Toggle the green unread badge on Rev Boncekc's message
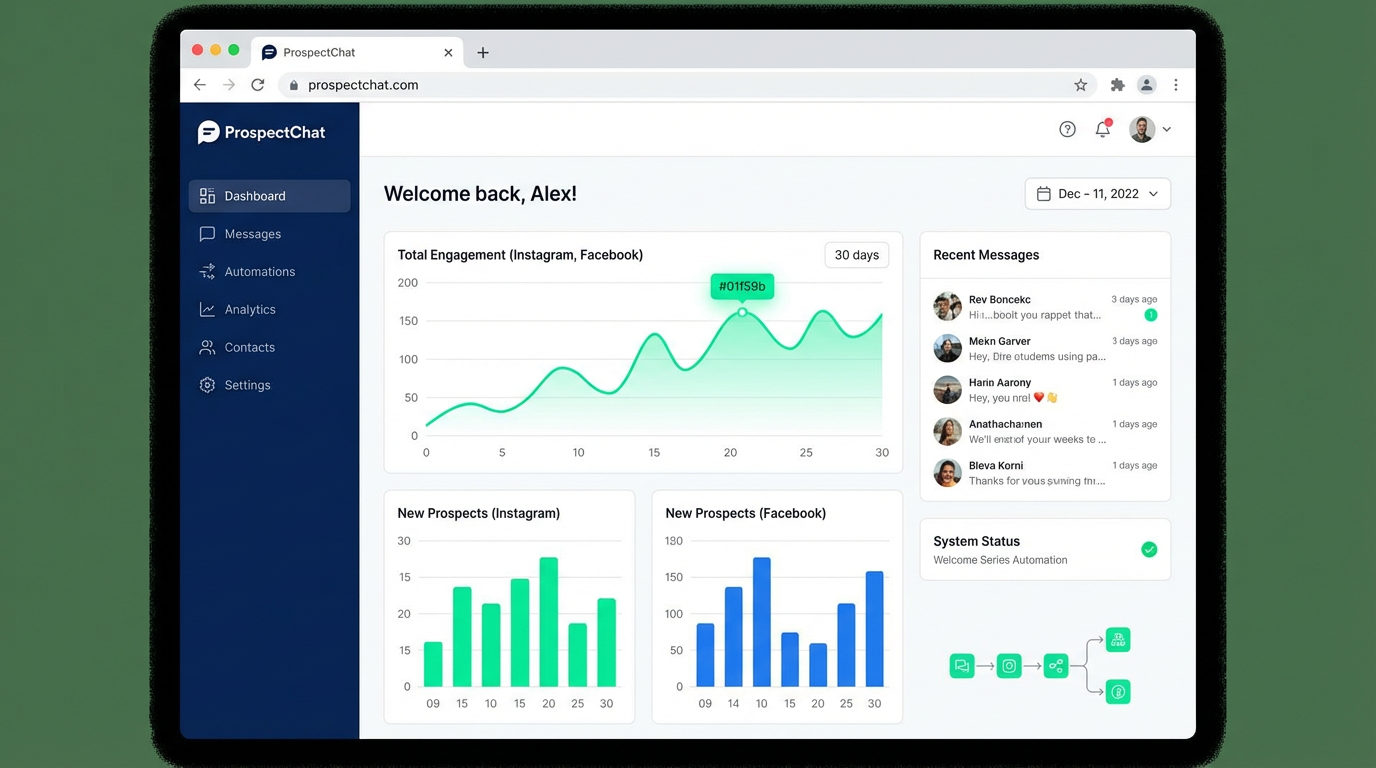Screen dimensions: 1376x768 [x=1151, y=314]
